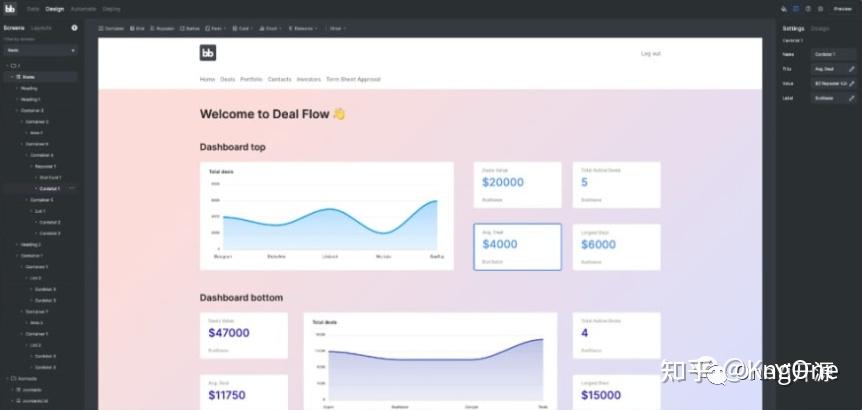This screenshot has height=410, width=862.
Task: Switch to the Automate tab
Action: pyautogui.click(x=83, y=9)
